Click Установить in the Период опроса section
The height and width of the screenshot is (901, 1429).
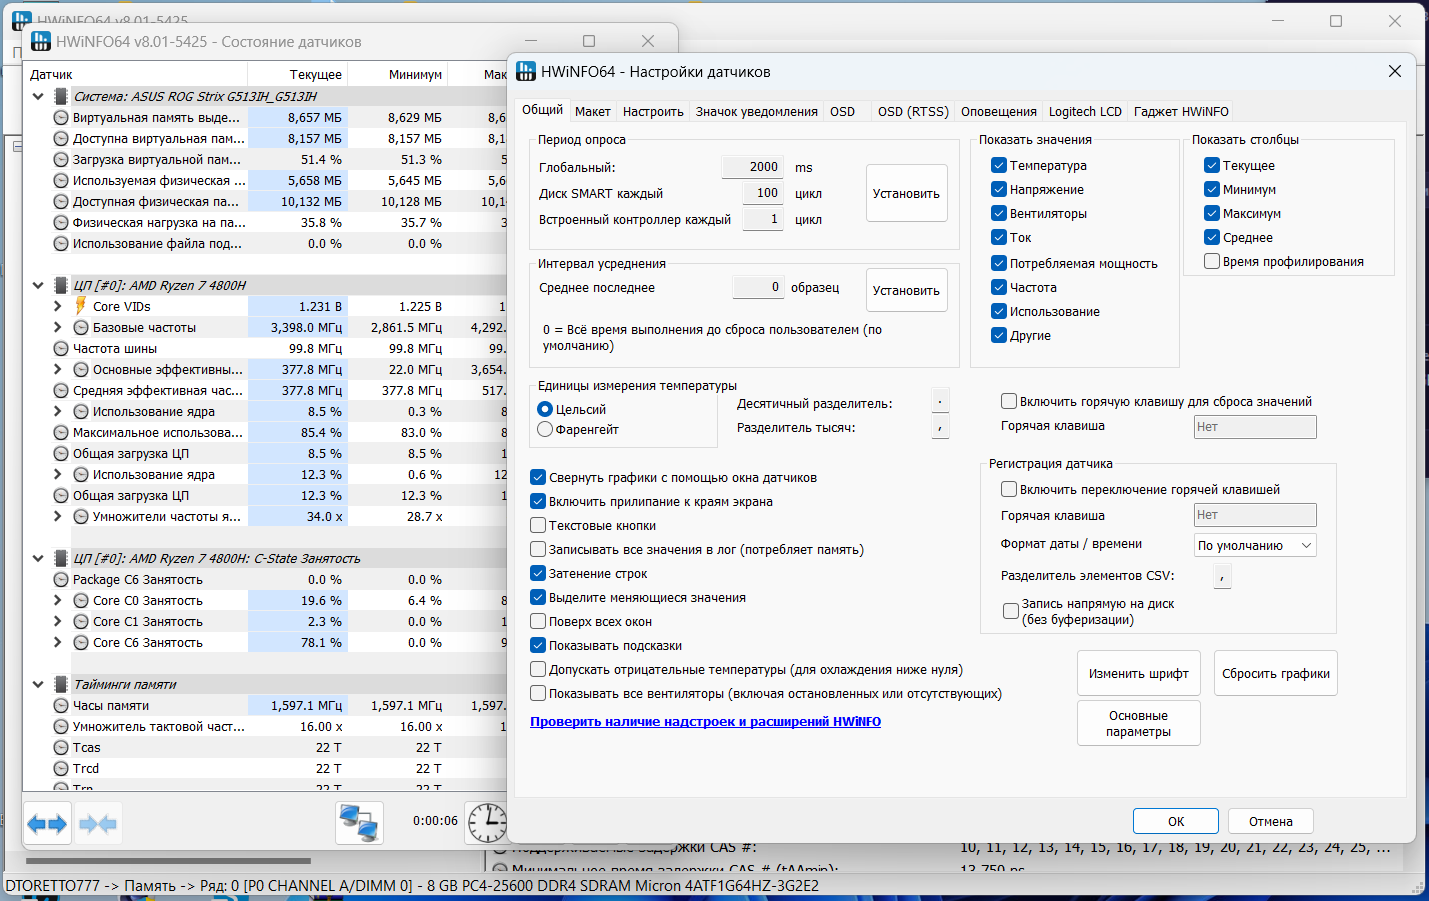pyautogui.click(x=906, y=193)
